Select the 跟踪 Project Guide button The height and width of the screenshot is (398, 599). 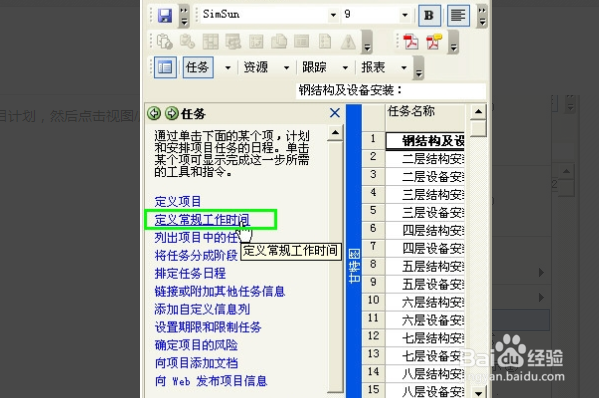coord(314,68)
